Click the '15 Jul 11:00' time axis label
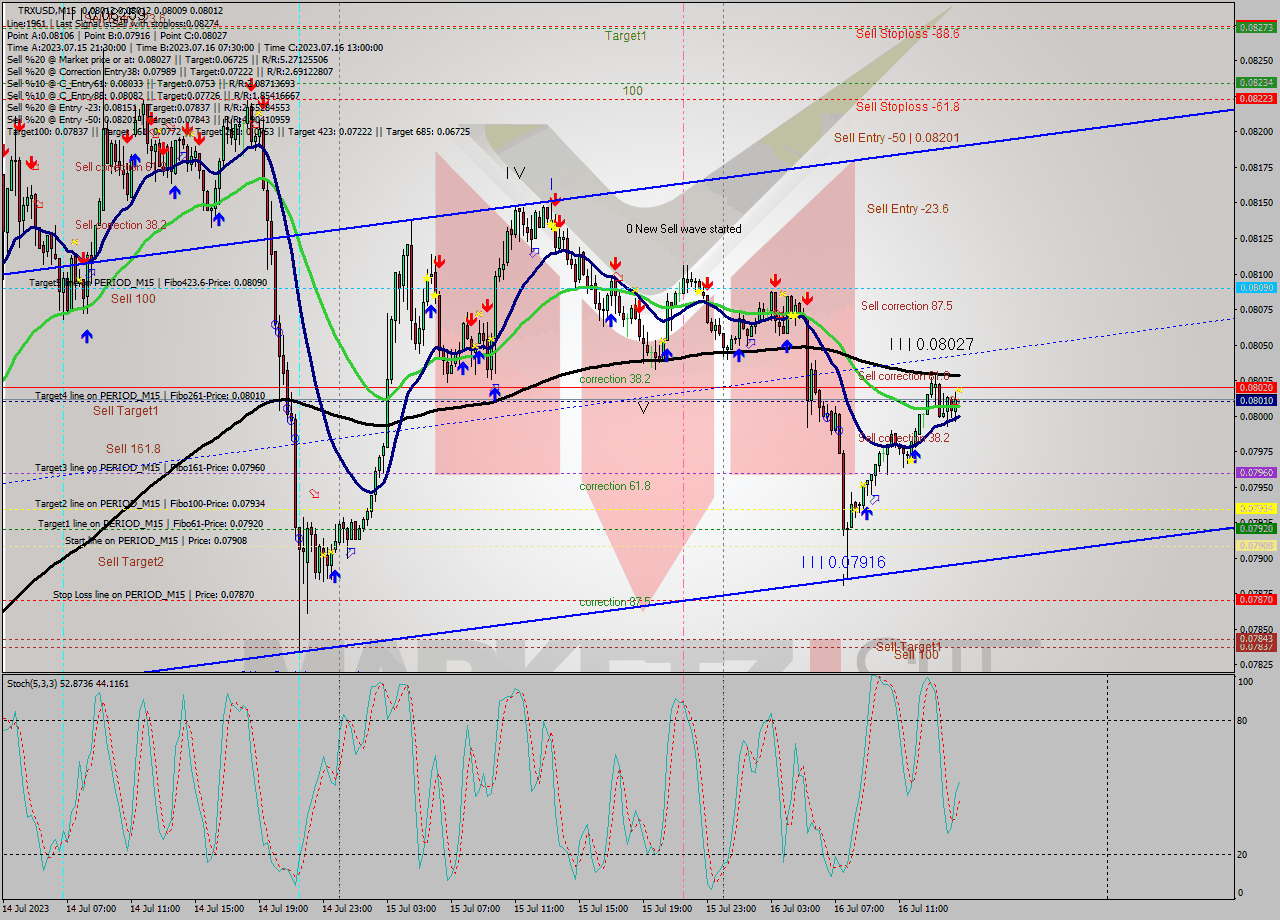Image resolution: width=1280 pixels, height=920 pixels. click(538, 909)
